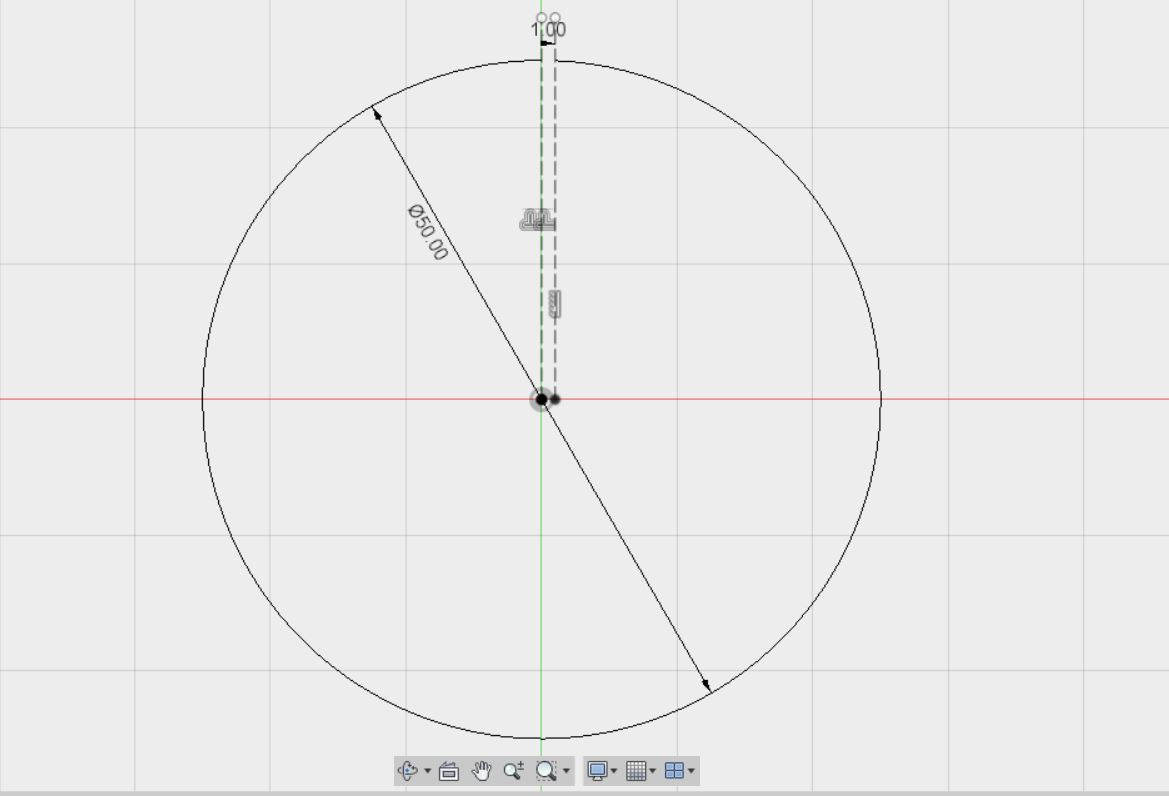The width and height of the screenshot is (1169, 796).
Task: Select the Zoom tool
Action: (512, 770)
